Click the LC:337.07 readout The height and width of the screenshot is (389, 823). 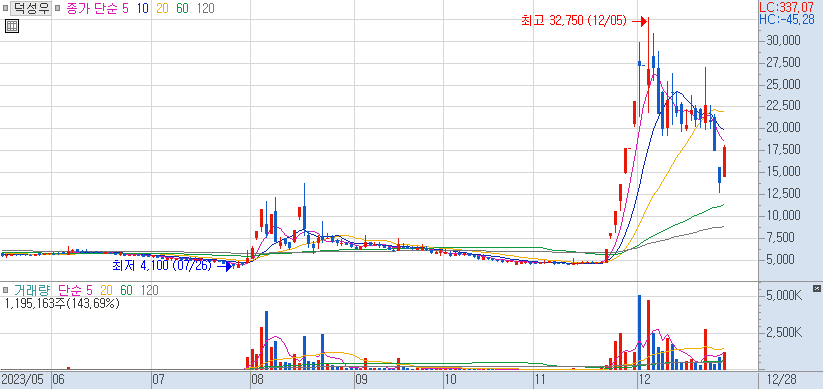787,7
